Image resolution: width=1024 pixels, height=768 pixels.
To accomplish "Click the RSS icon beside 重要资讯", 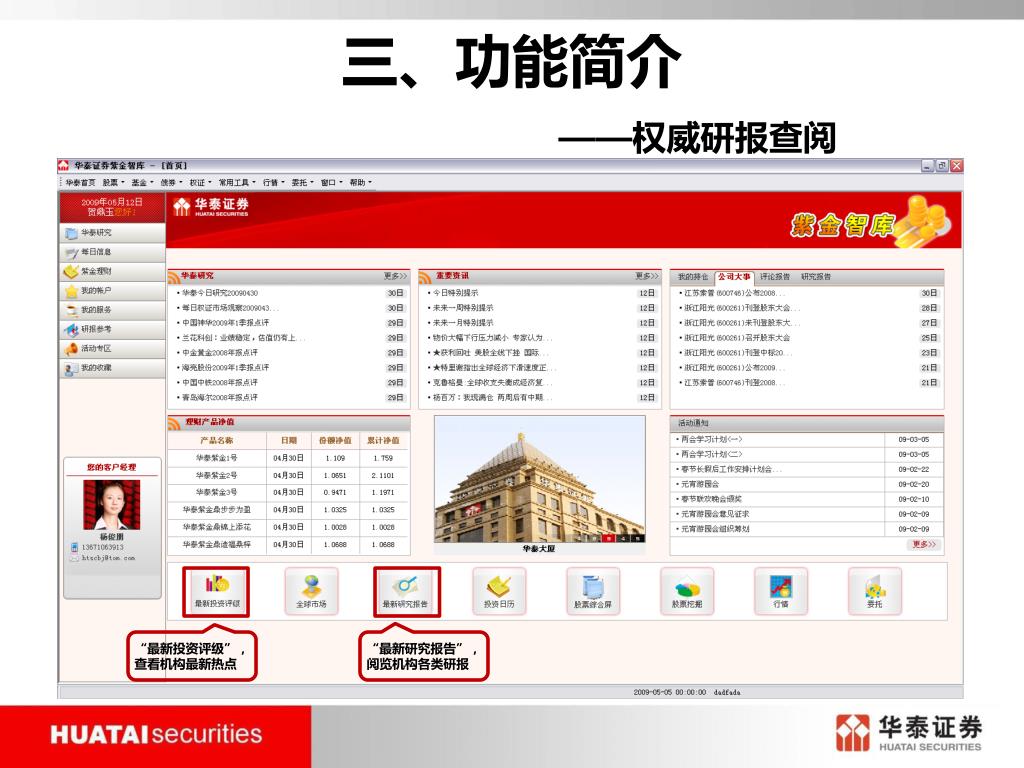I will pos(425,277).
